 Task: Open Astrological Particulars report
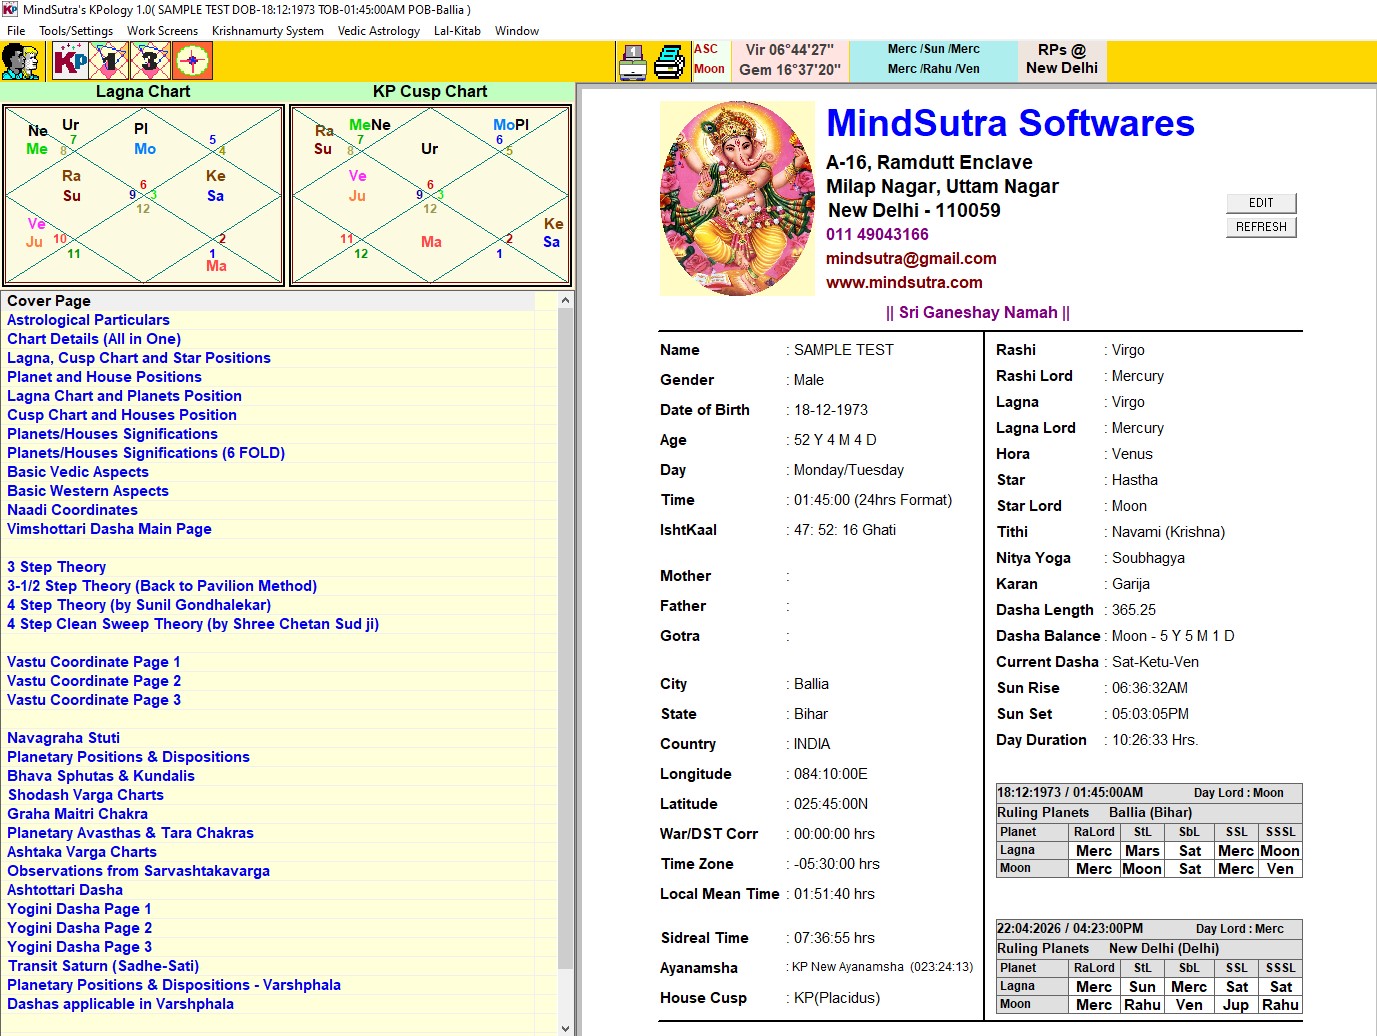pyautogui.click(x=88, y=320)
